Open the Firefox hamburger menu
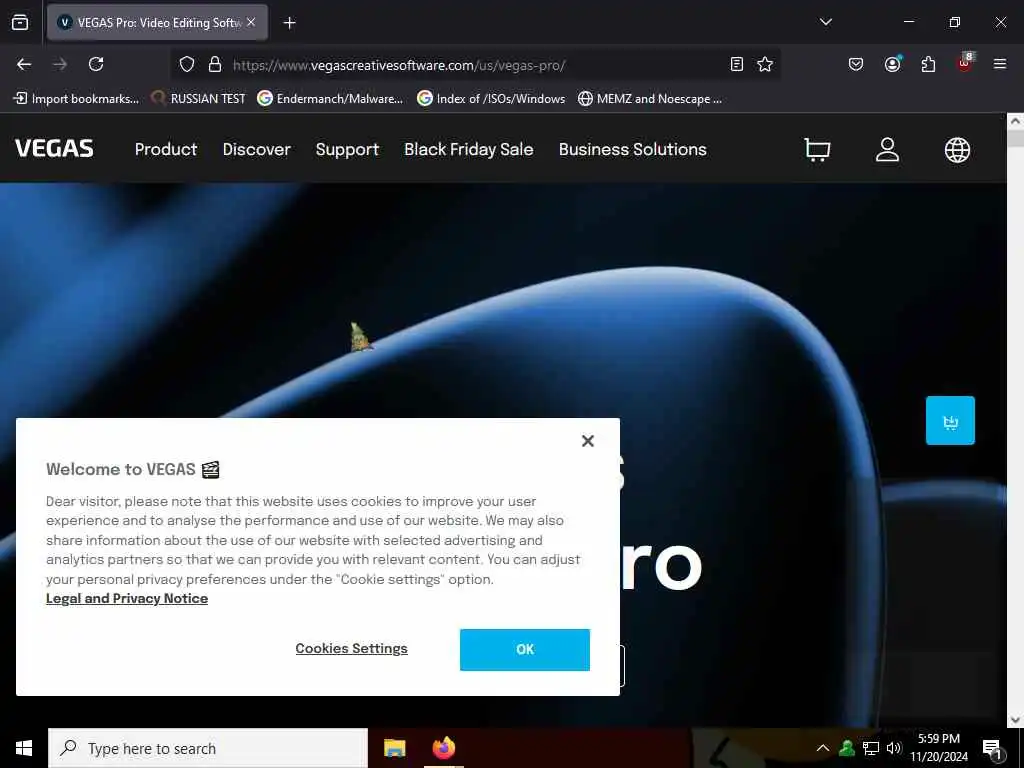This screenshot has height=768, width=1024. point(999,64)
